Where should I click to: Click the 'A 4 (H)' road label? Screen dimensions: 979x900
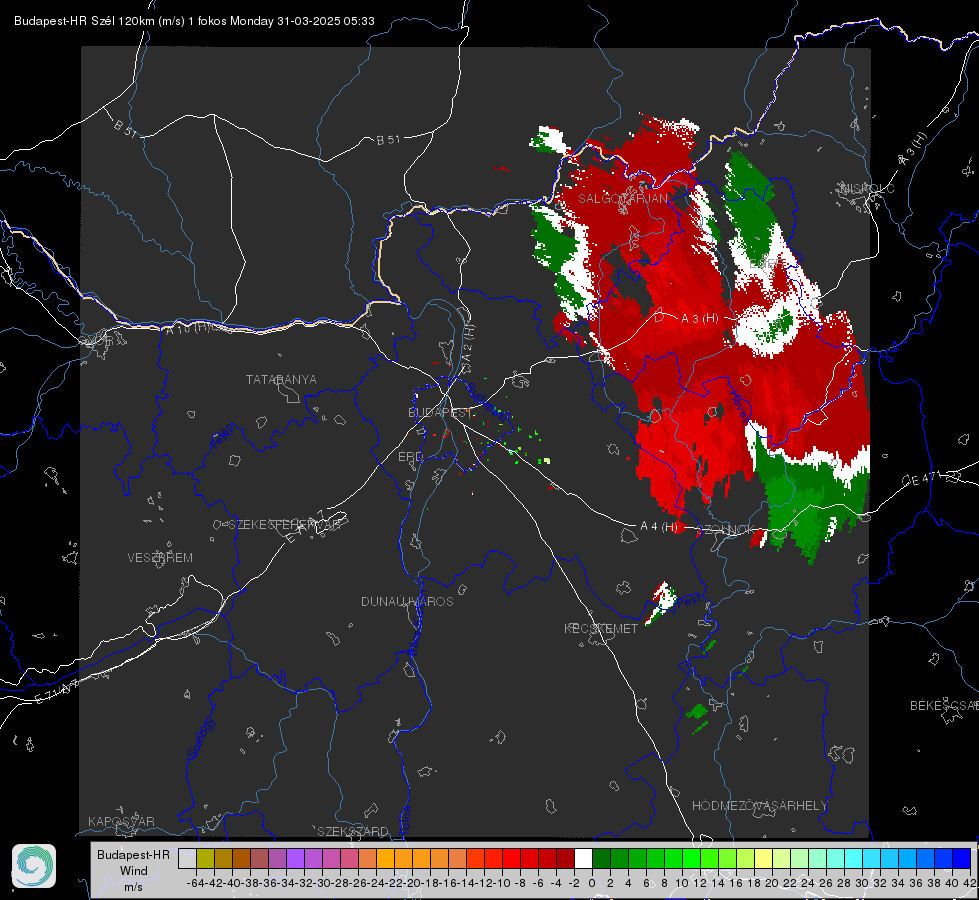pyautogui.click(x=659, y=527)
